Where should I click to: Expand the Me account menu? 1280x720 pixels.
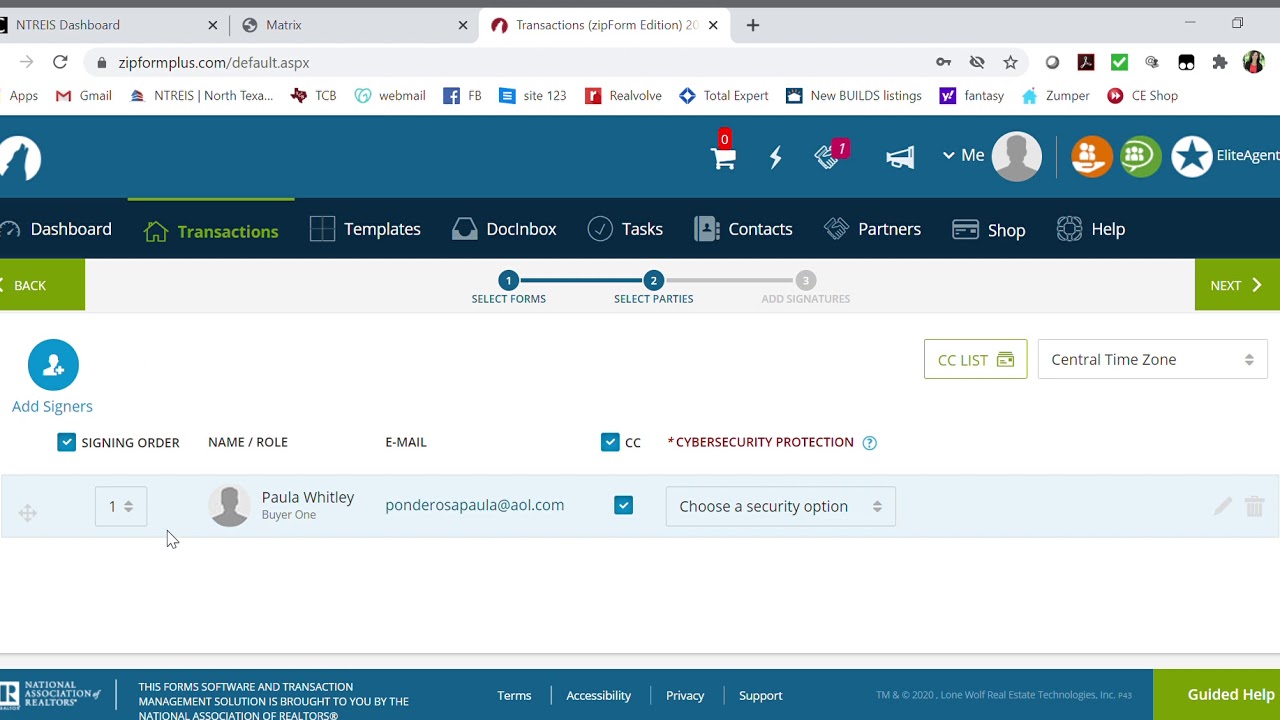tap(963, 156)
